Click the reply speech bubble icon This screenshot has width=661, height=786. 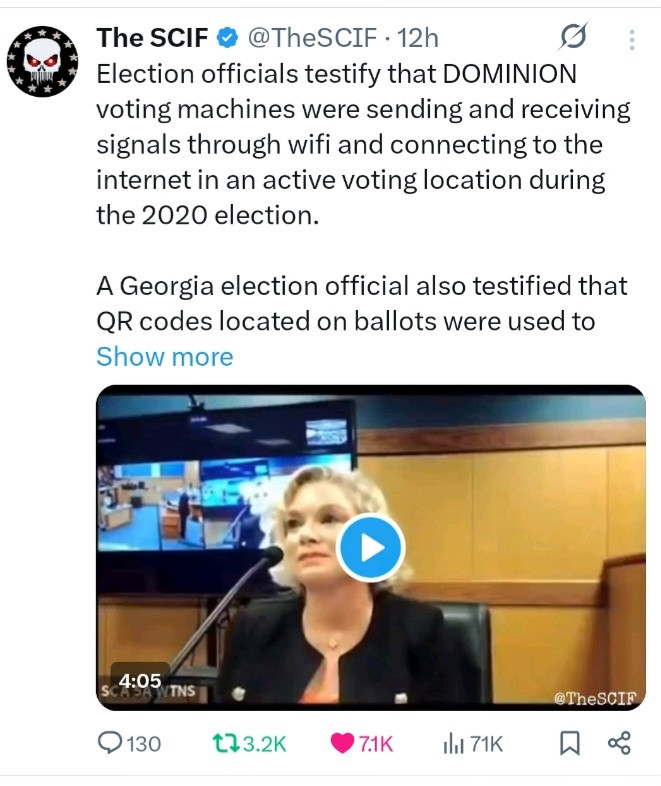click(x=110, y=743)
